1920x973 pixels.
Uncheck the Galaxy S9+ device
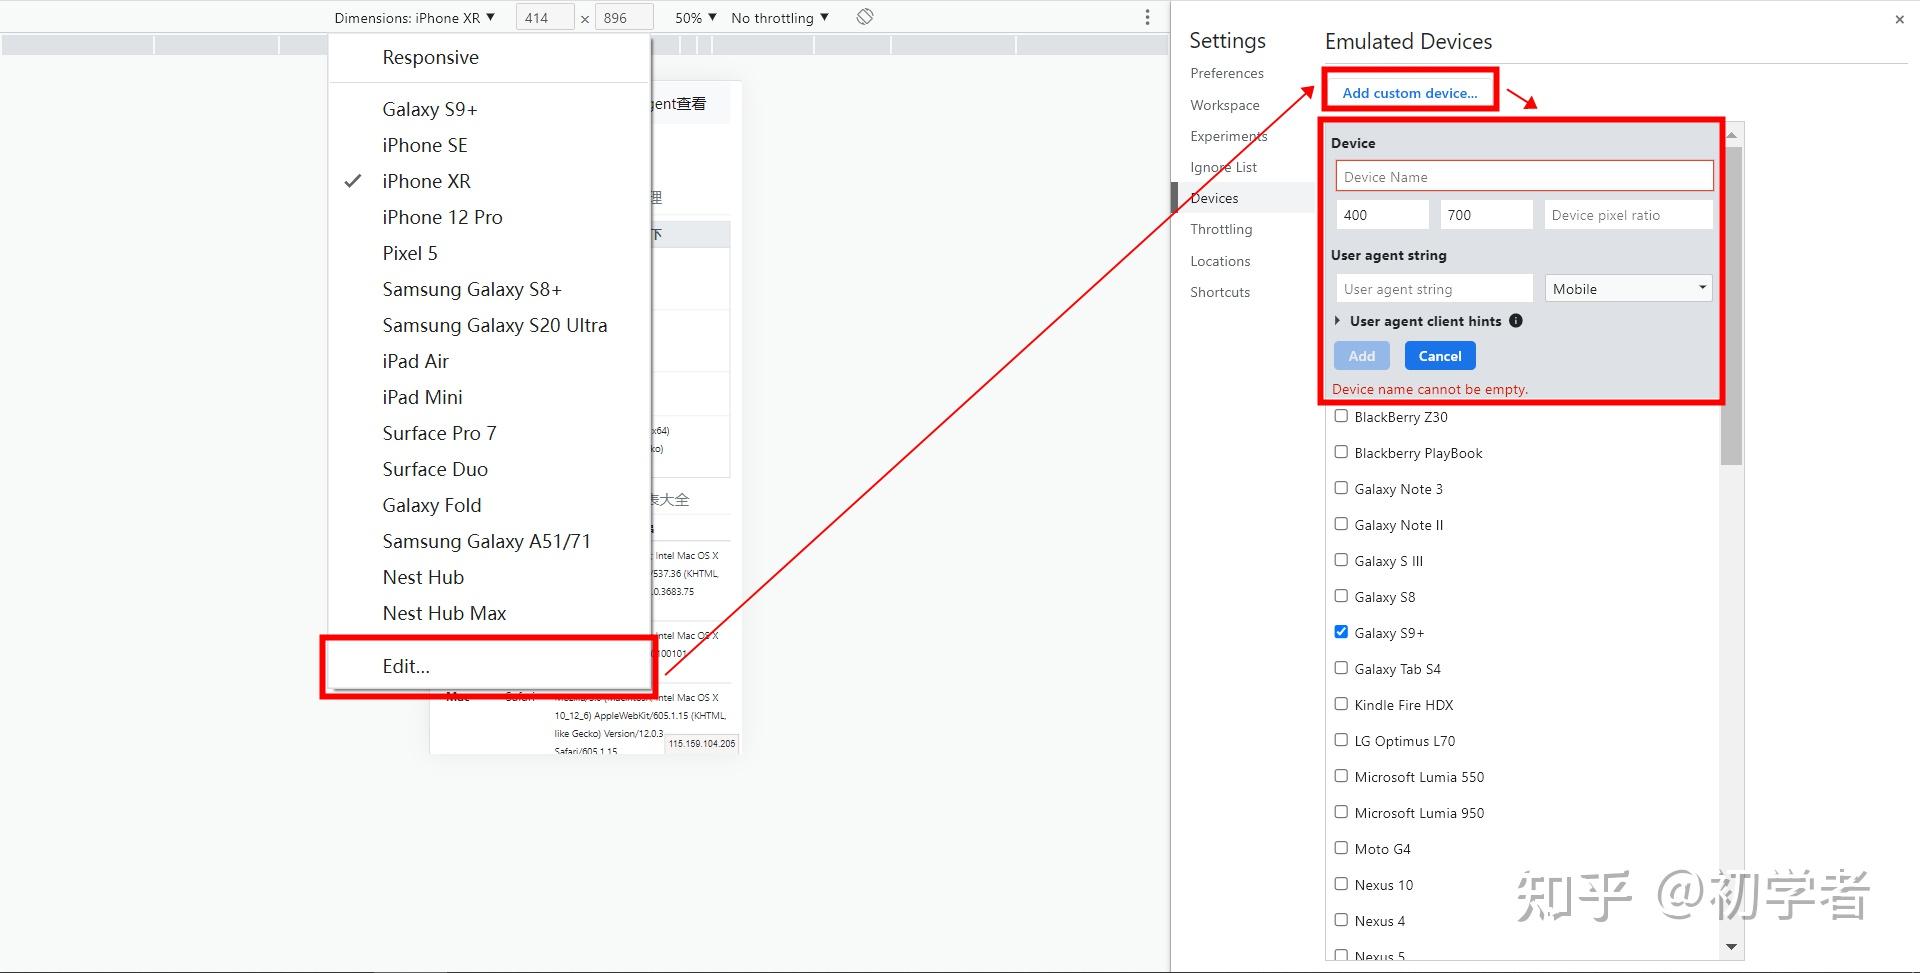[1341, 631]
